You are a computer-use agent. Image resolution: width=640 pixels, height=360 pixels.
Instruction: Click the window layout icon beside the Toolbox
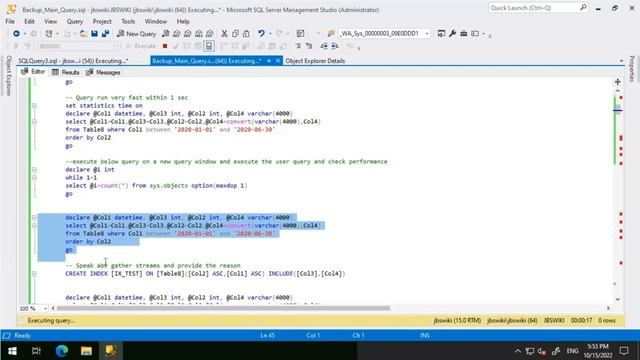point(475,33)
